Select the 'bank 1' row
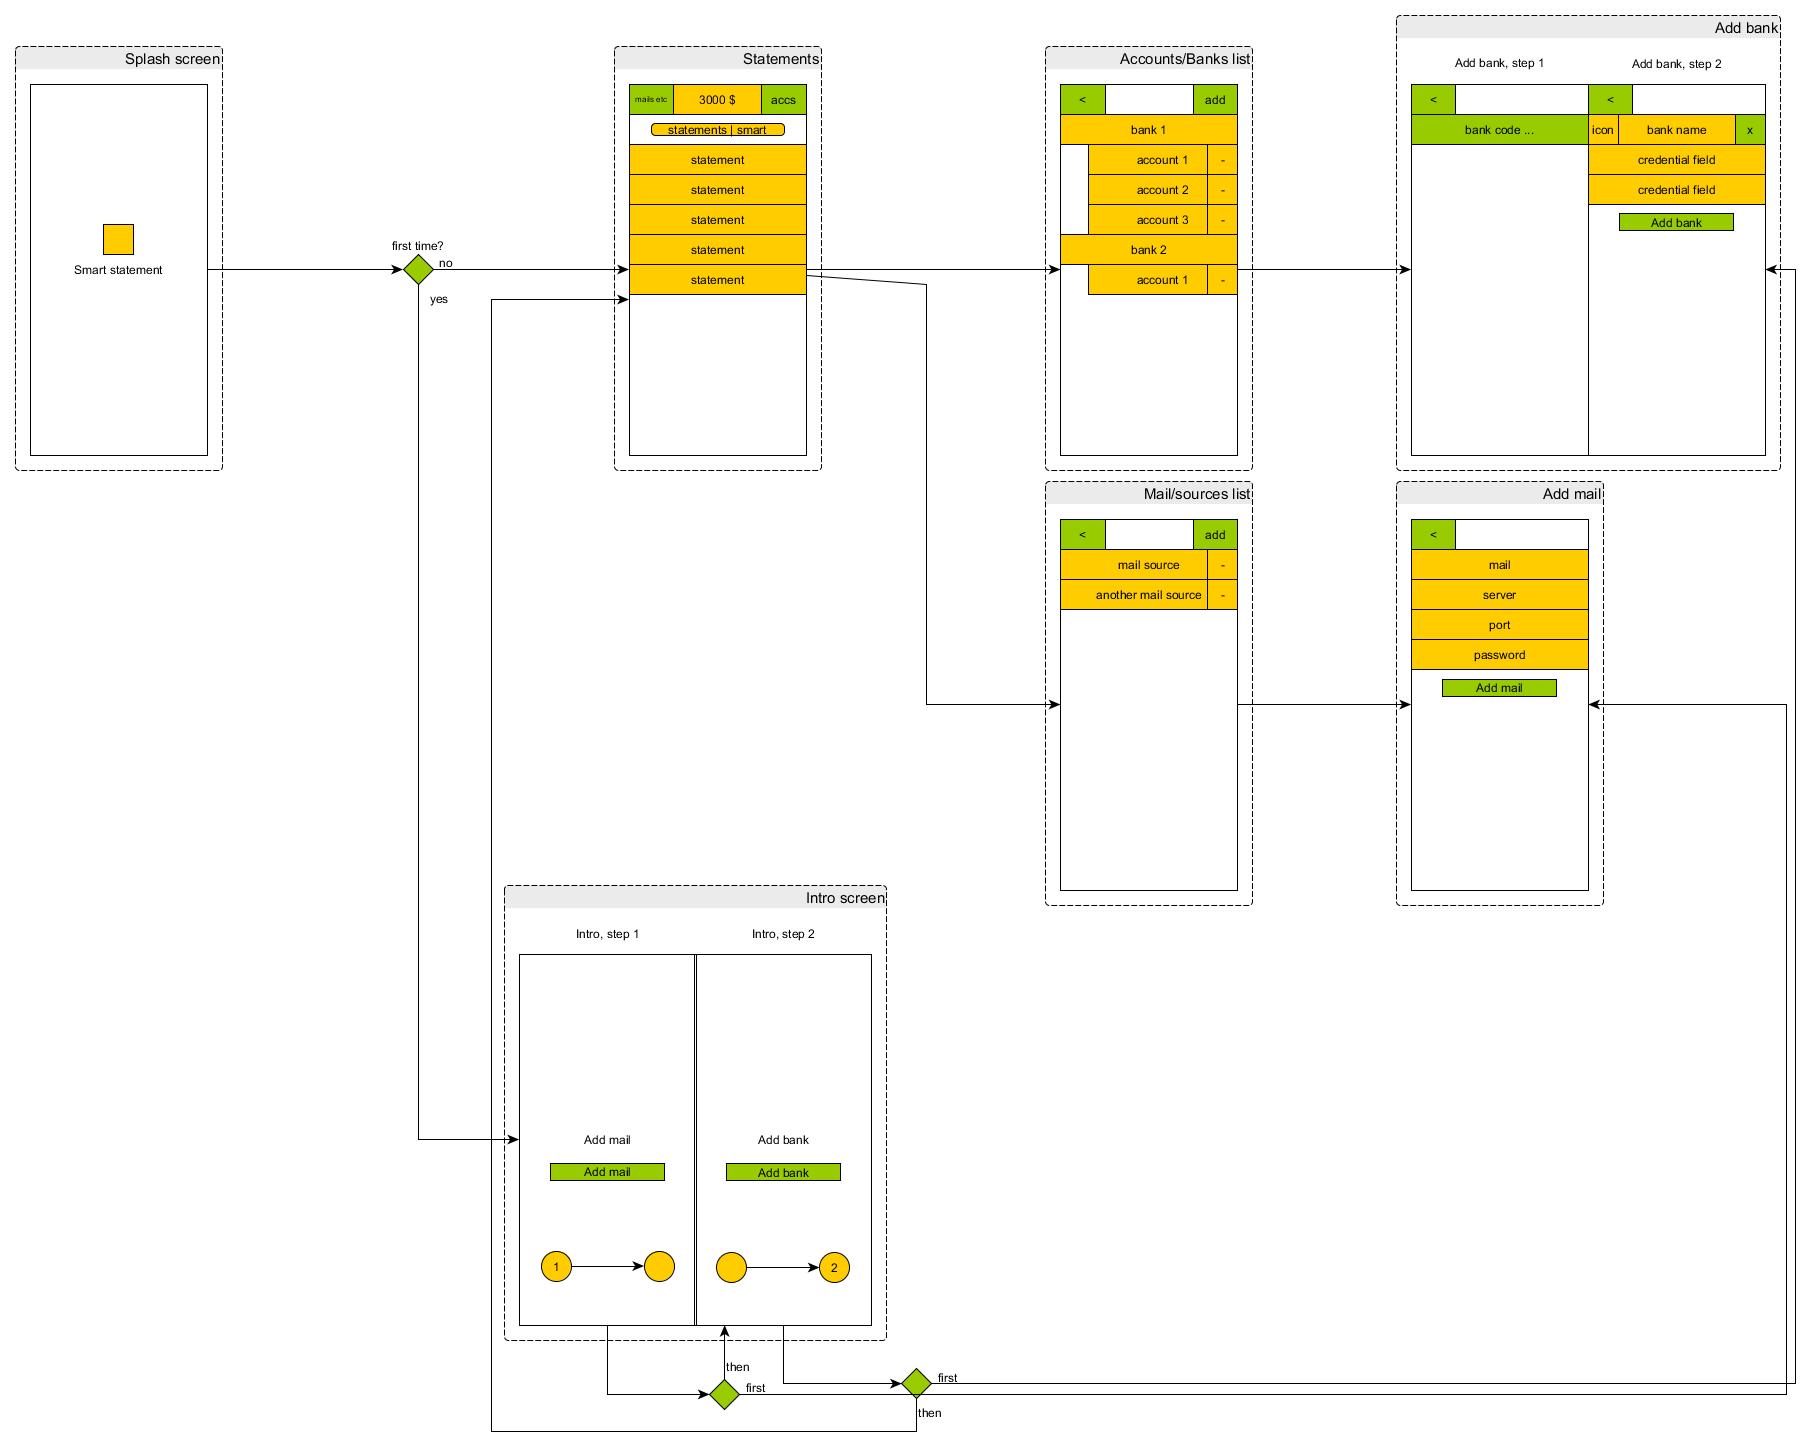1811x1447 pixels. pyautogui.click(x=1149, y=130)
